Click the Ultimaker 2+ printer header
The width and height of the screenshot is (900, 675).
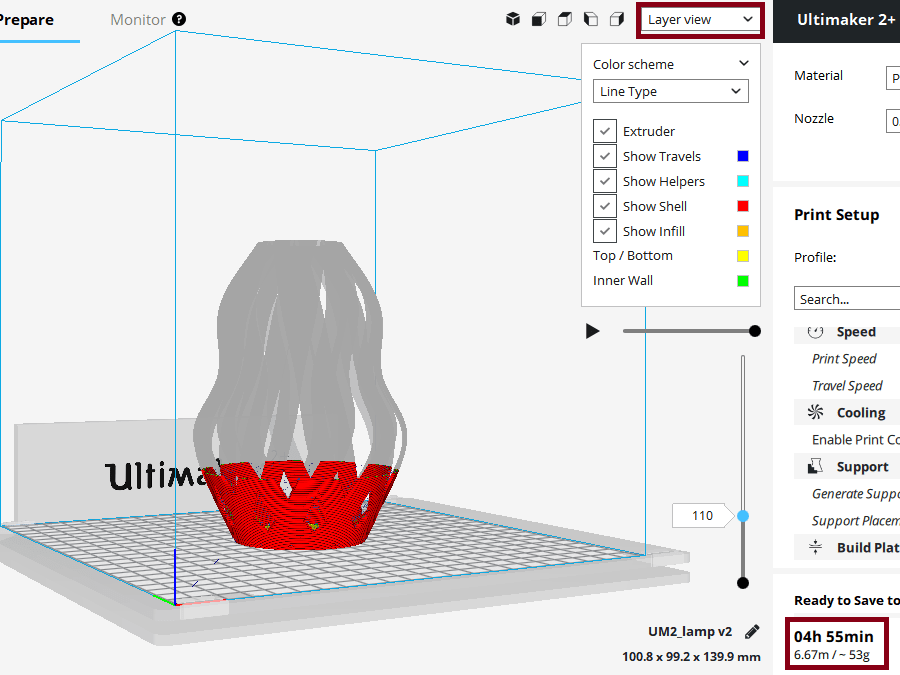[845, 20]
